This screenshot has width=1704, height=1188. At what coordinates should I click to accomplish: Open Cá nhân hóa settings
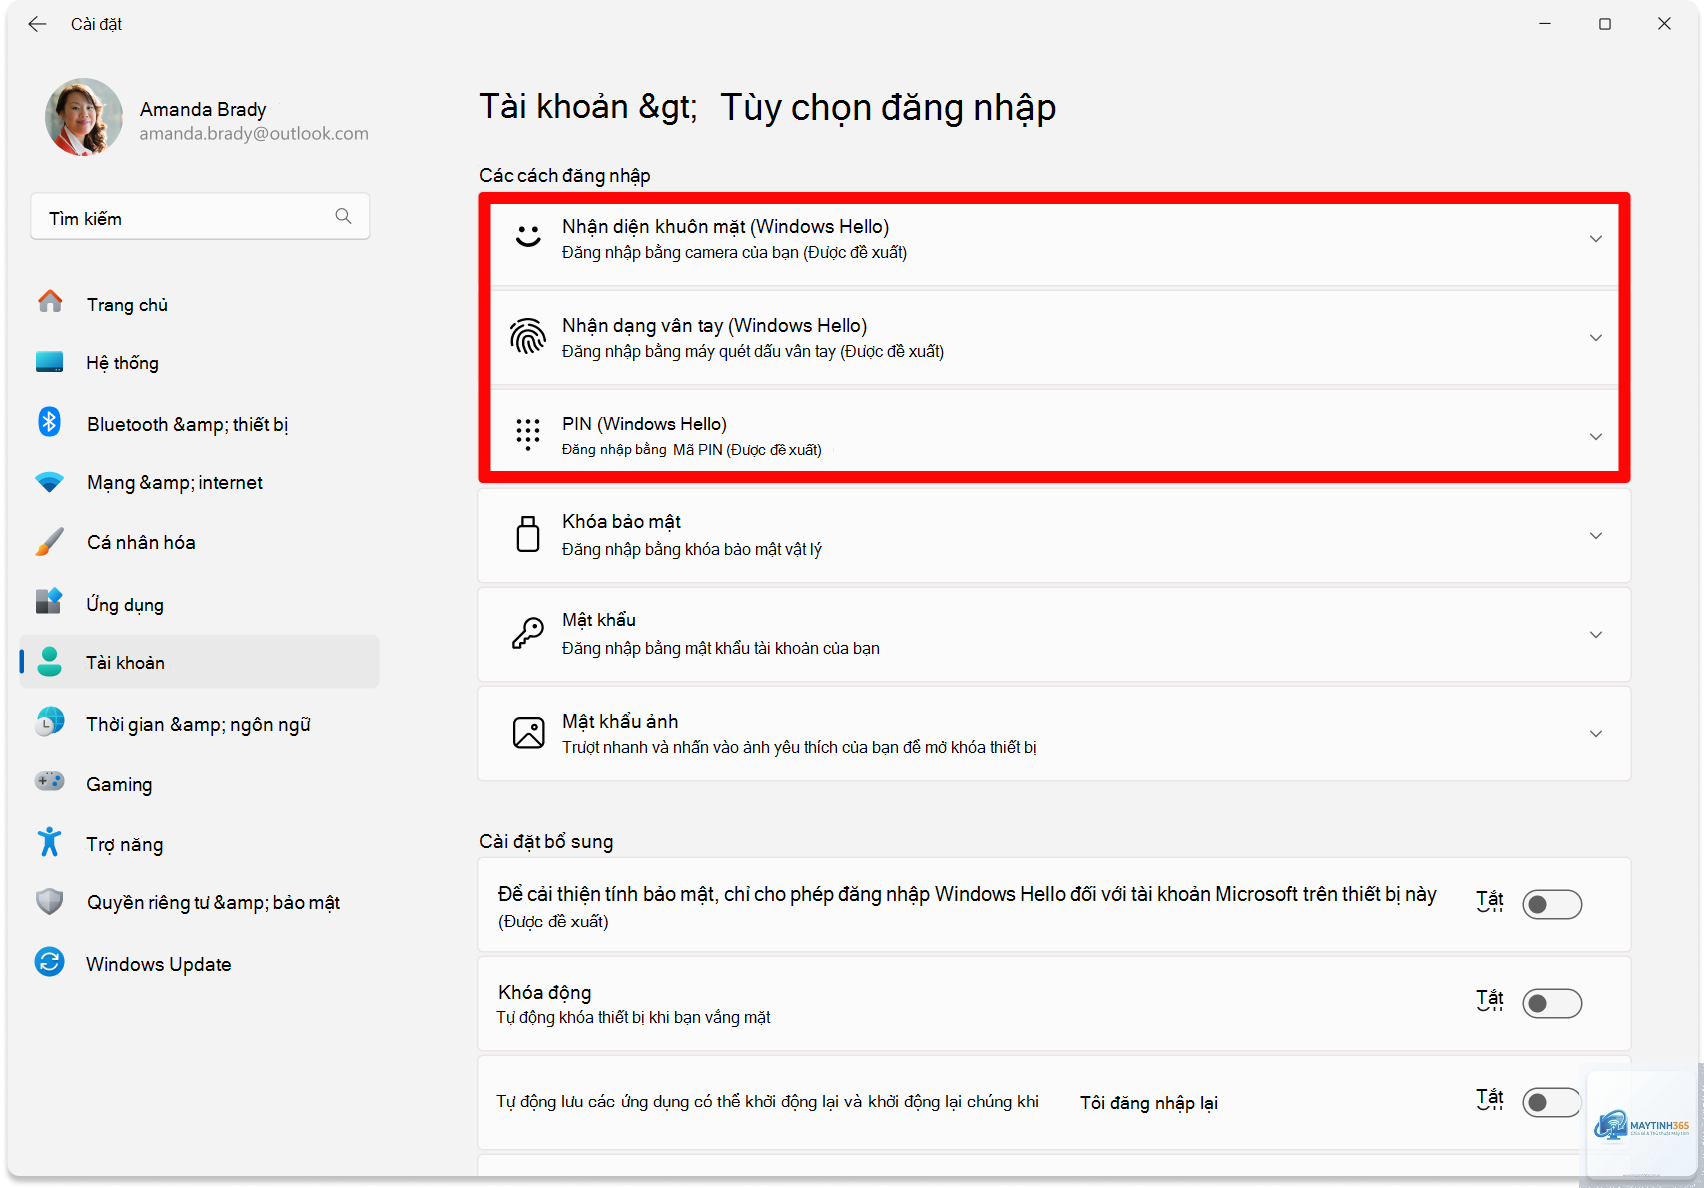[200, 542]
